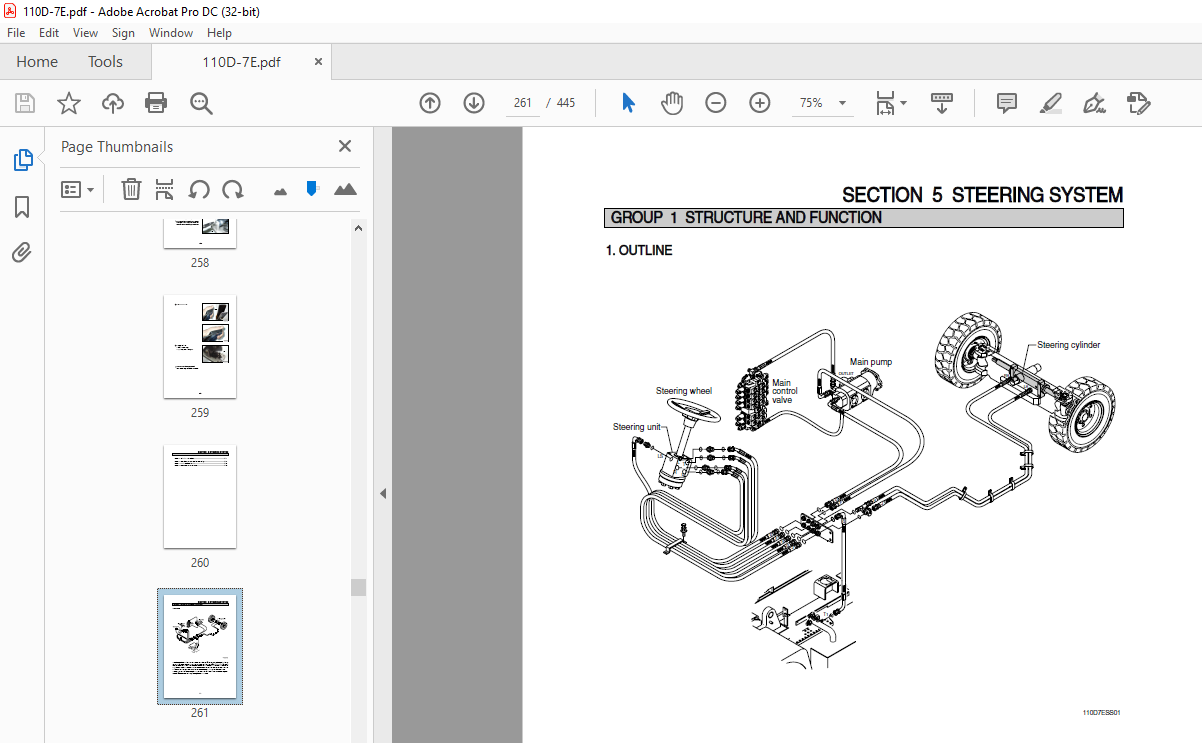
Task: Click the thumbnails scrollbar thumb
Action: [358, 587]
